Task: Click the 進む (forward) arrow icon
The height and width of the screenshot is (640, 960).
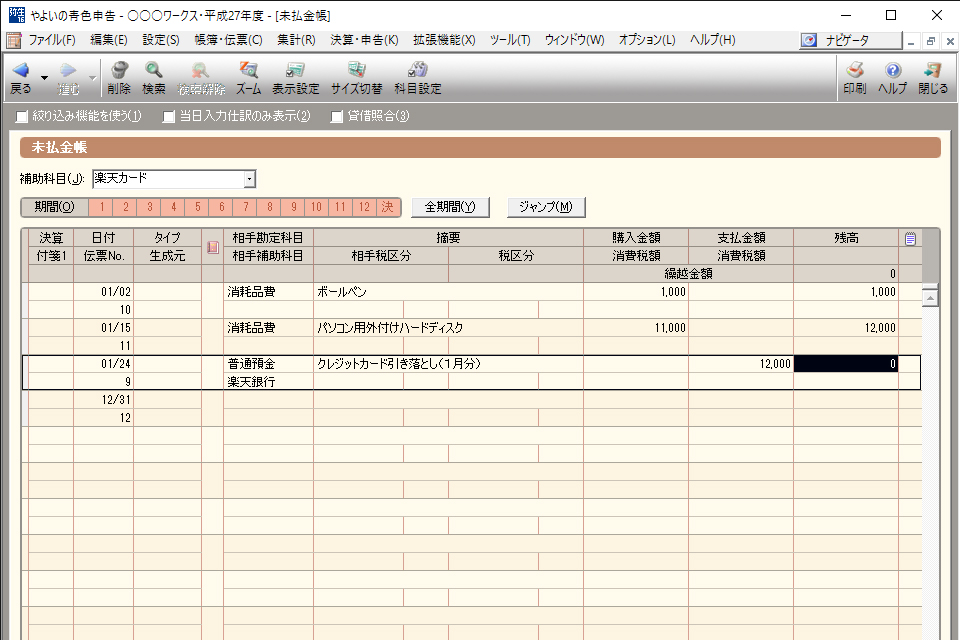Action: pos(69,70)
